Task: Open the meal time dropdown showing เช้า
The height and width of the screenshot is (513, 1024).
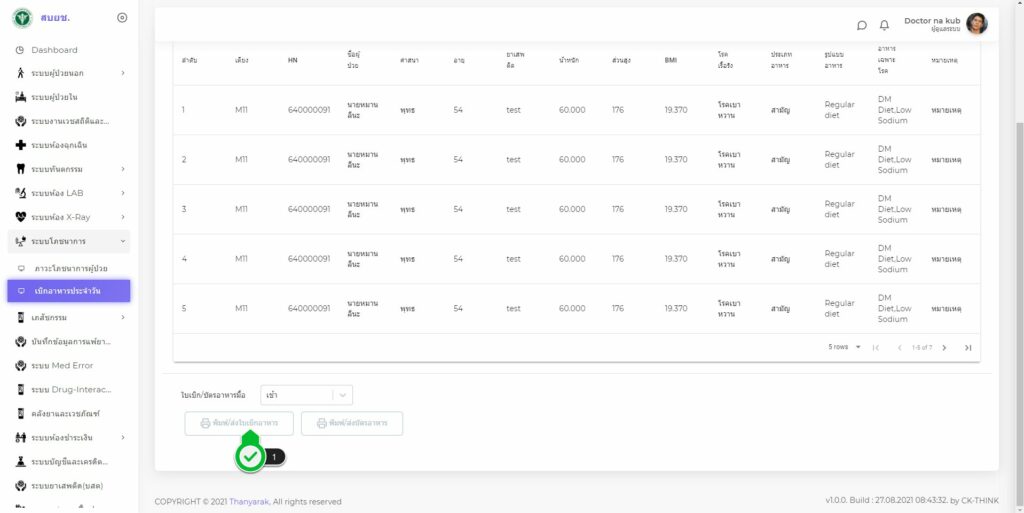Action: point(306,395)
